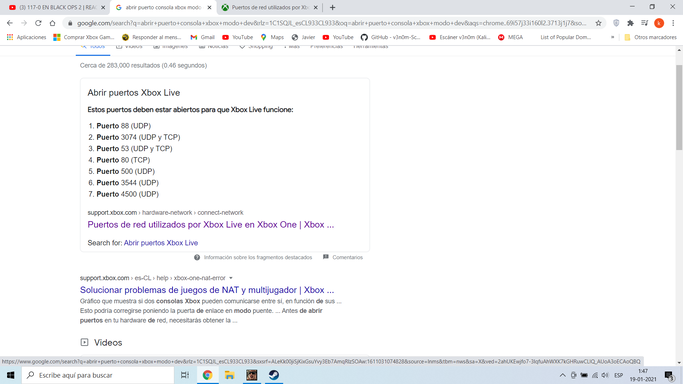The height and width of the screenshot is (384, 683).
Task: Open File Explorer from the taskbar
Action: [230, 375]
